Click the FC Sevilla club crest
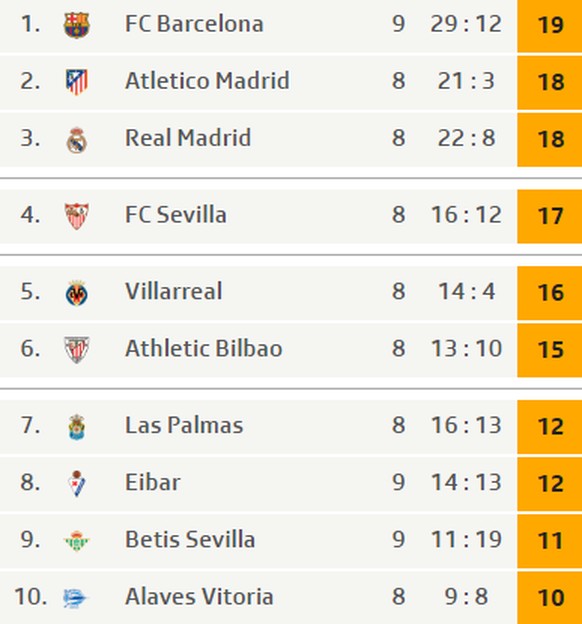Viewport: 582px width, 624px height. [76, 216]
